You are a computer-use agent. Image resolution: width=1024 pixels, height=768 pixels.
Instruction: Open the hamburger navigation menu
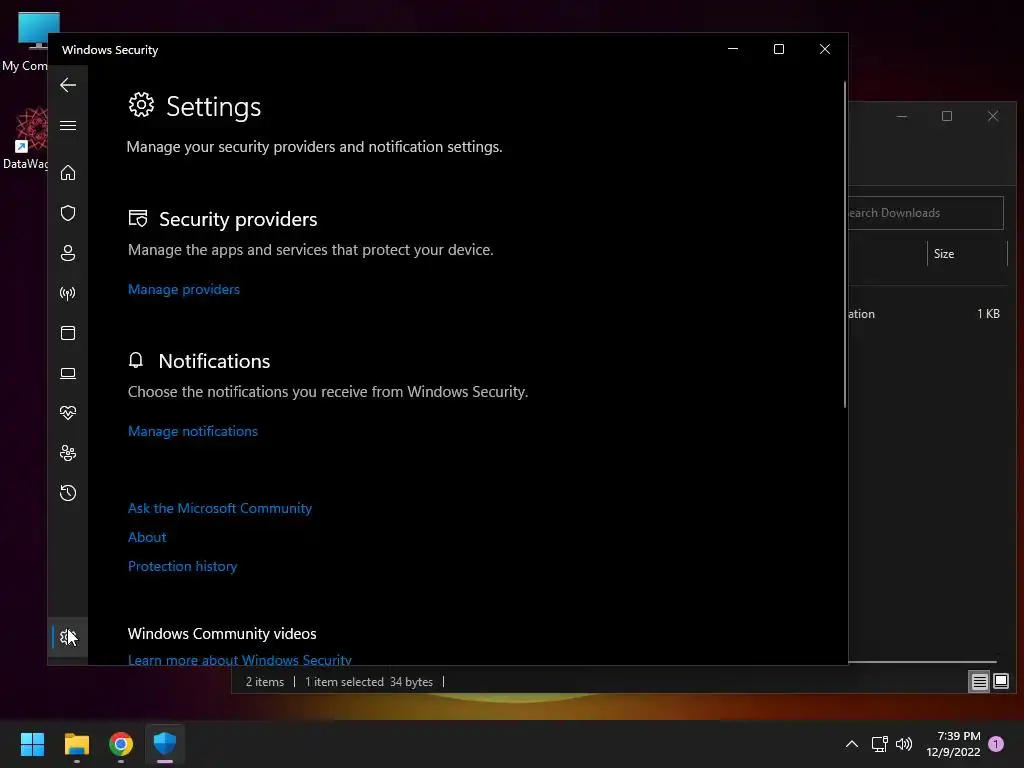68,125
